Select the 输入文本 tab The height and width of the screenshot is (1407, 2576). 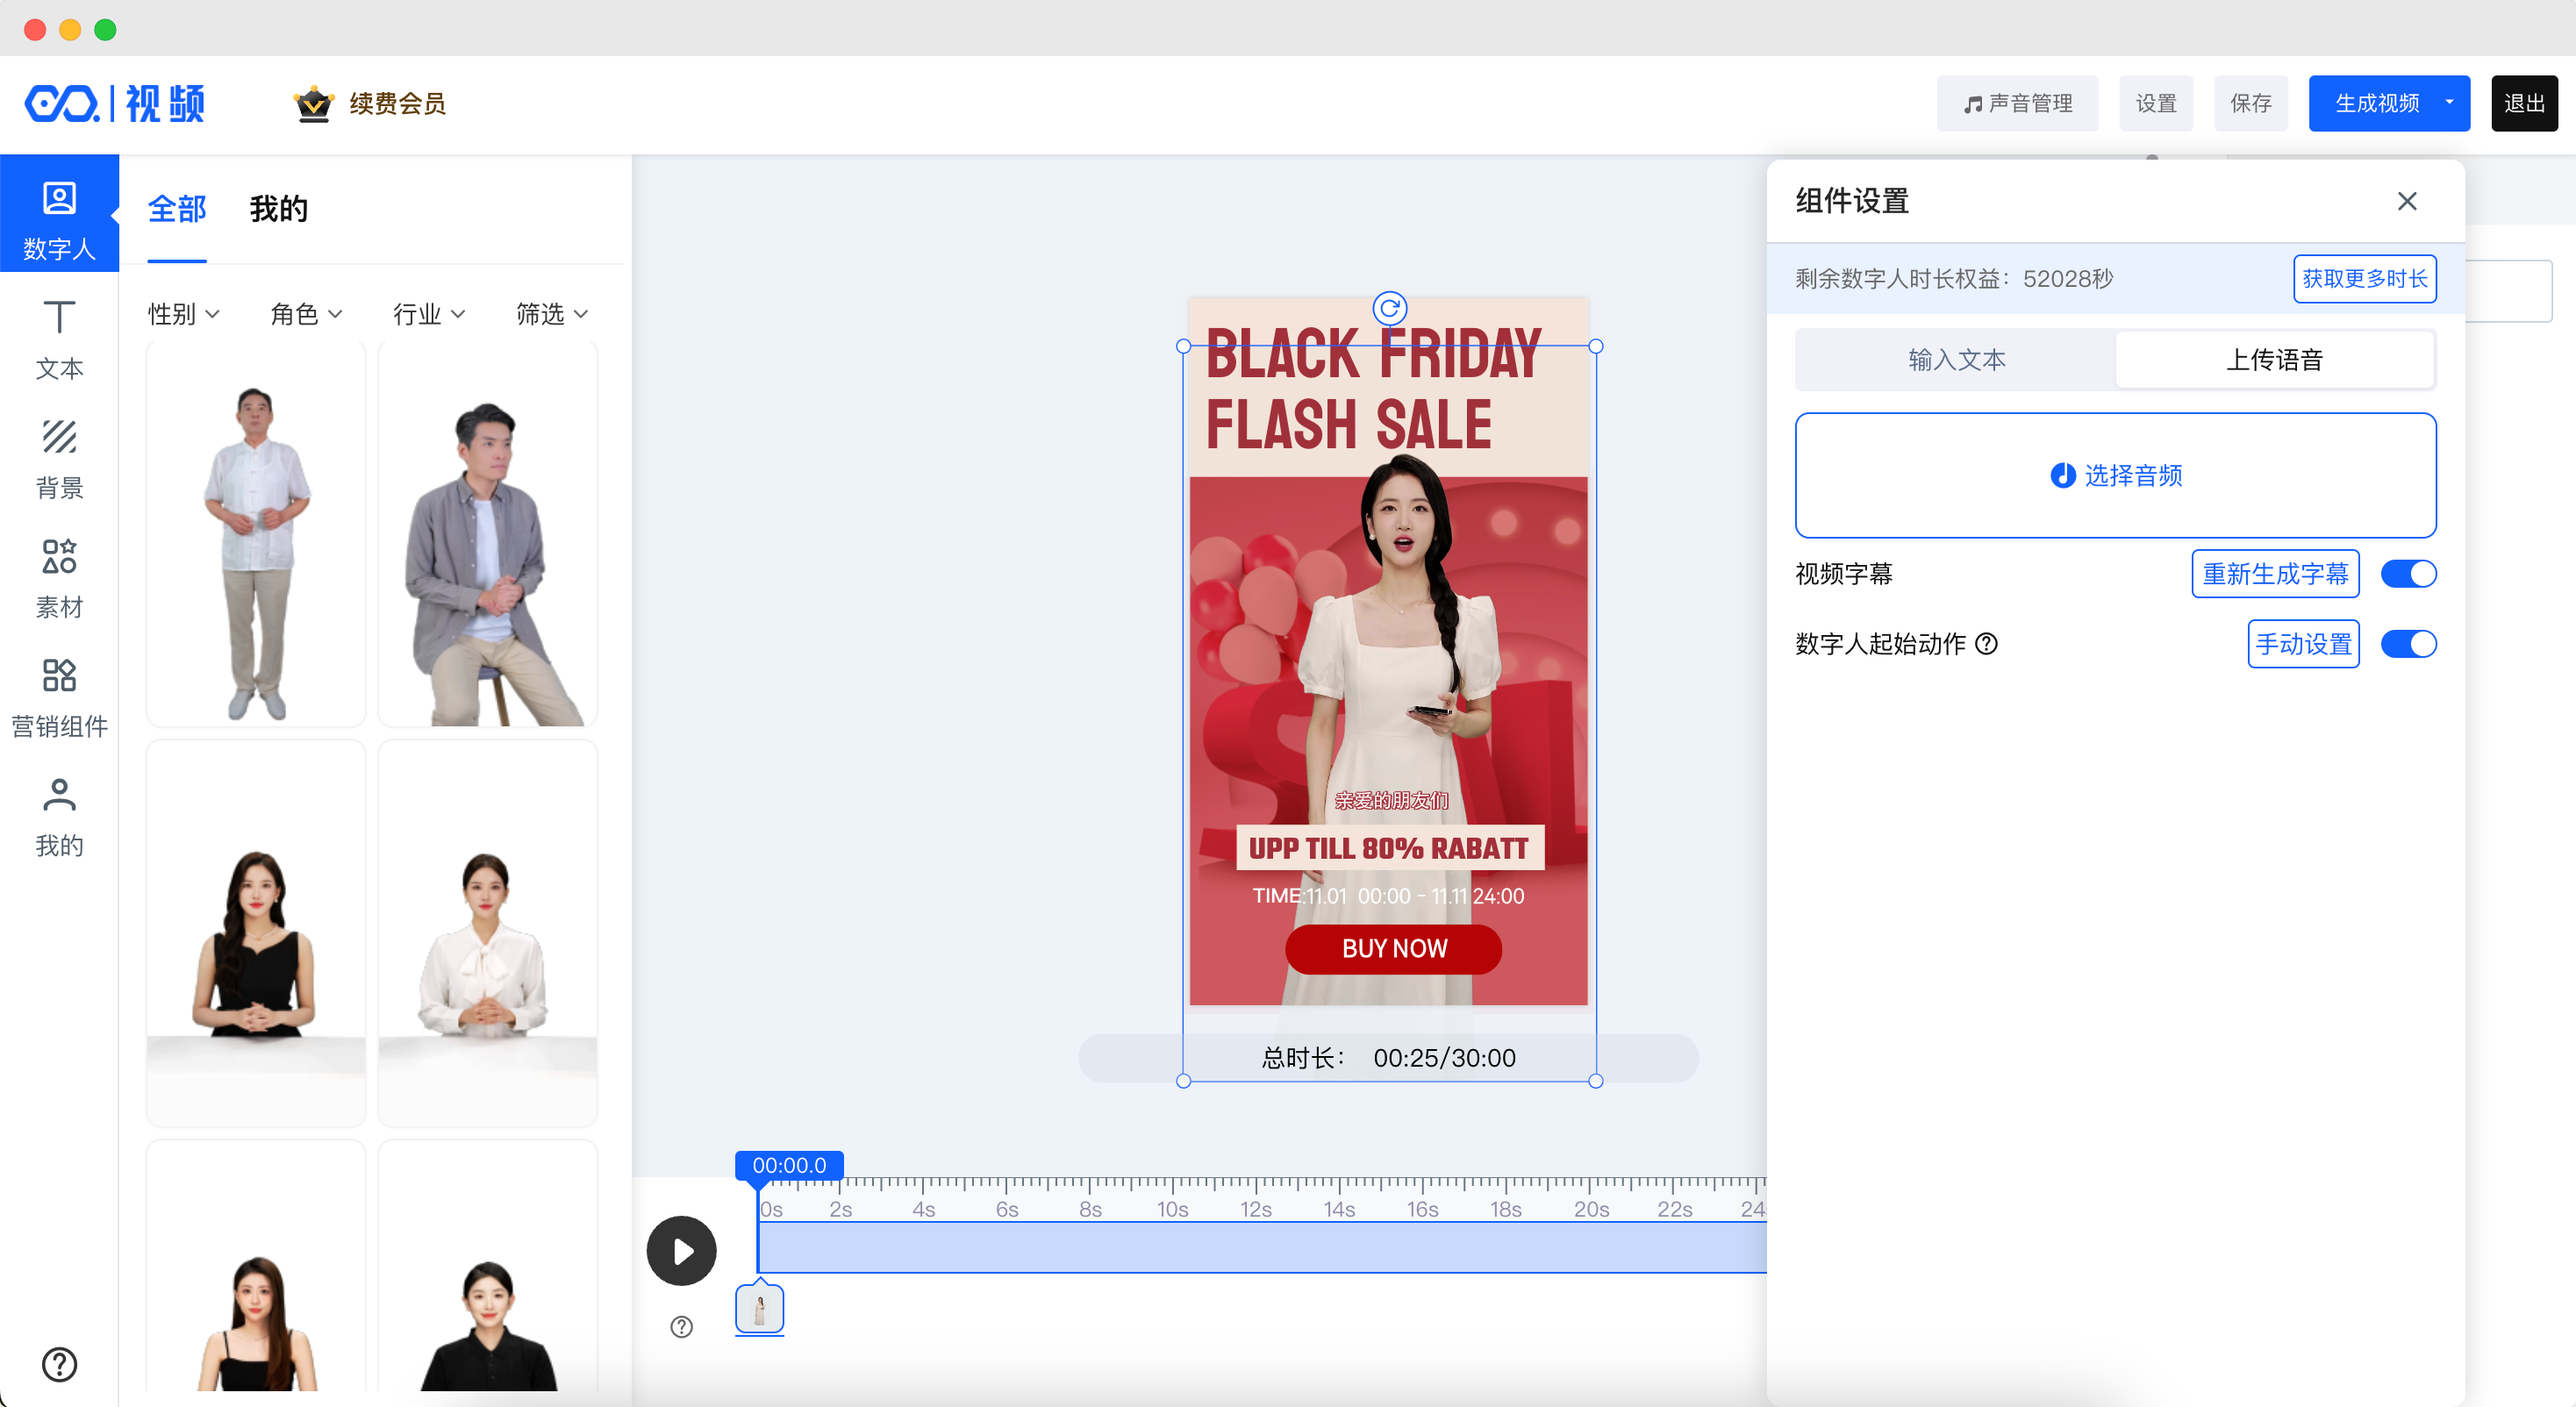[1956, 360]
